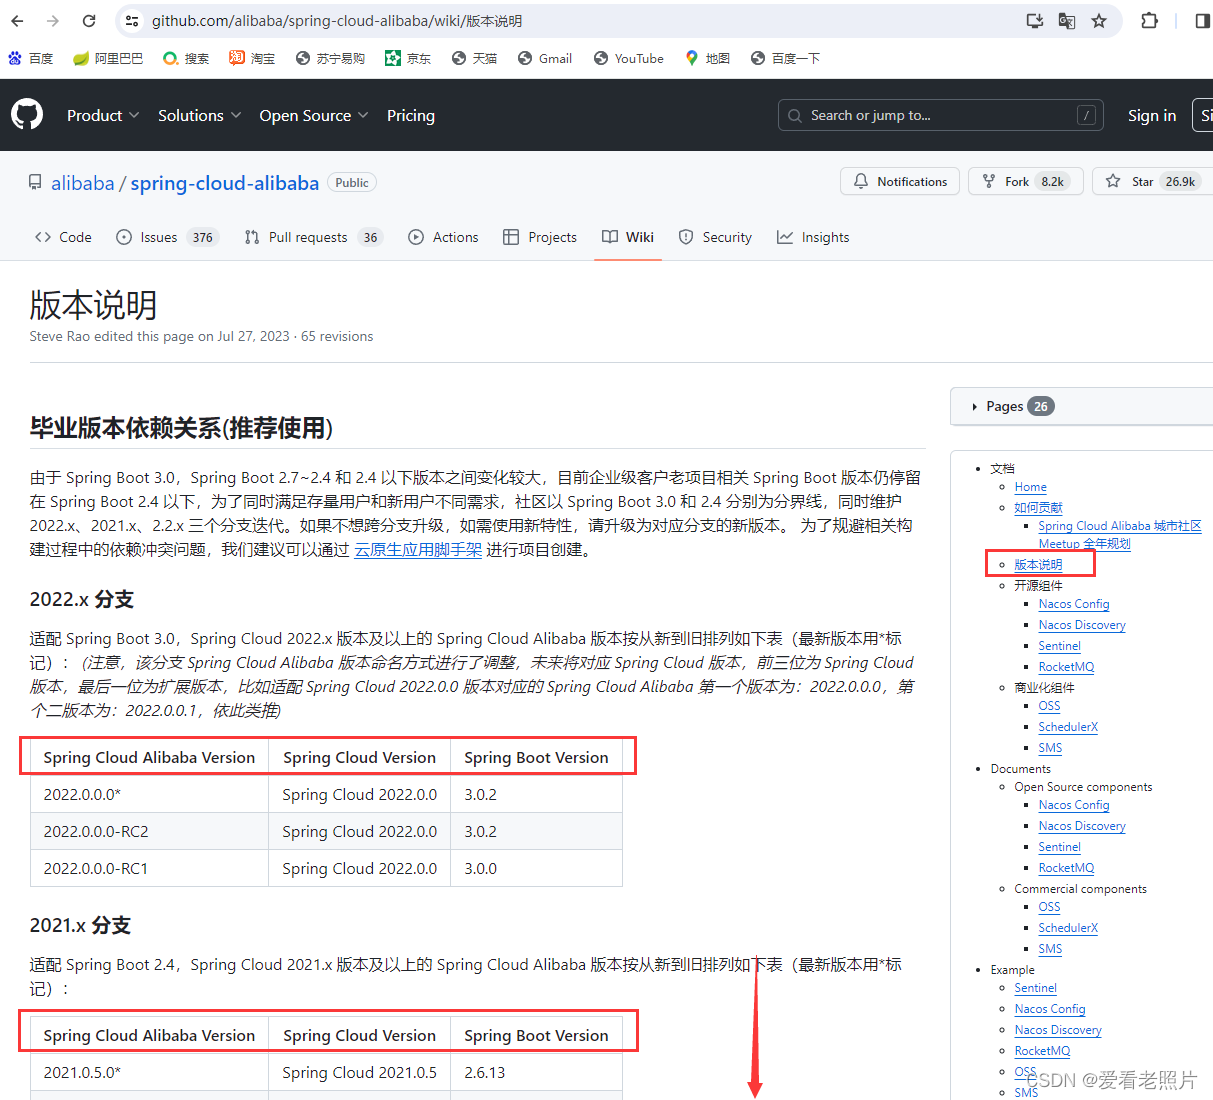The width and height of the screenshot is (1213, 1100).
Task: Open the 百度 bookmark
Action: [x=30, y=58]
